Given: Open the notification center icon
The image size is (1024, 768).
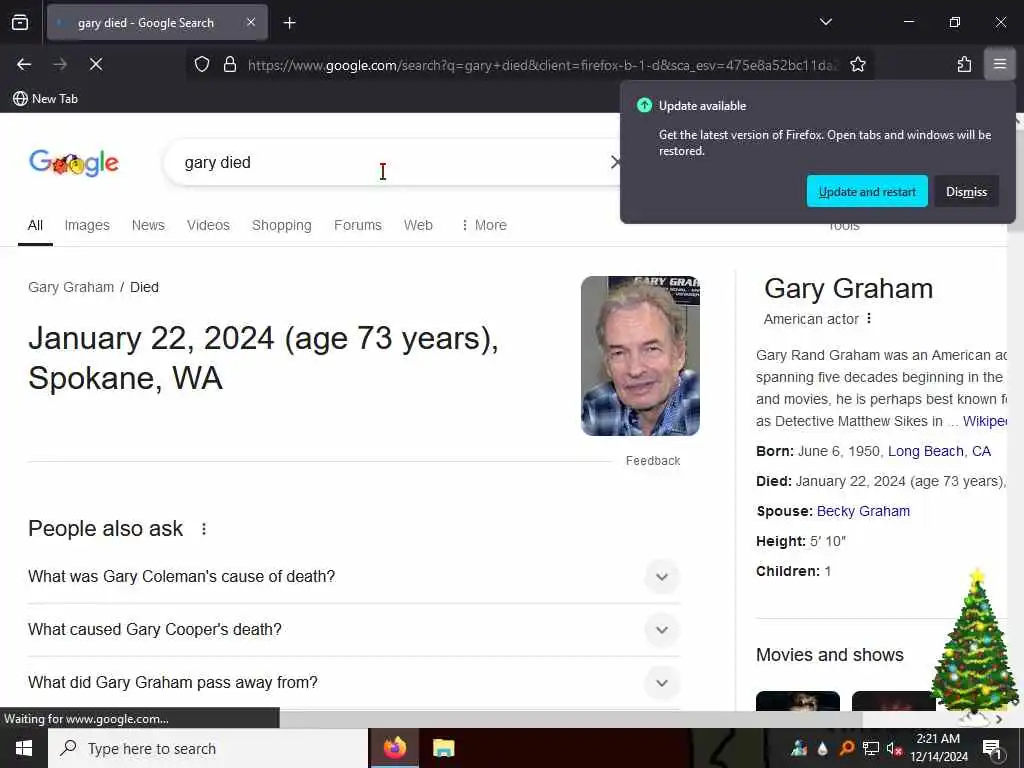Looking at the screenshot, I should (992, 748).
